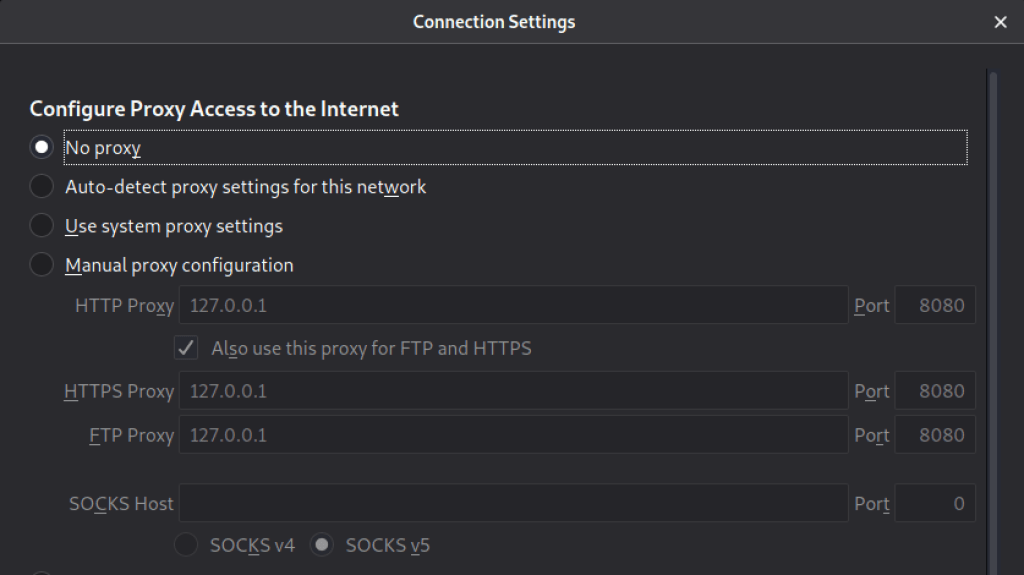
Task: Click the Use system proxy settings label
Action: pos(174,226)
